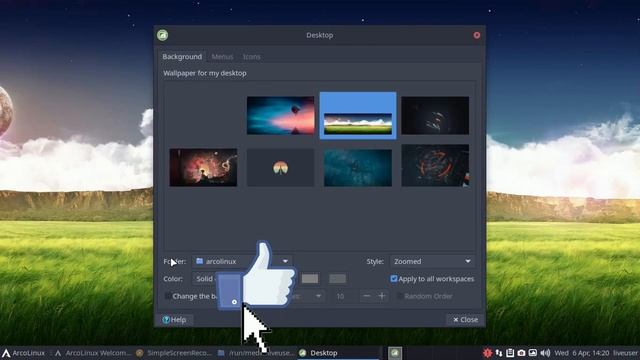Switch to /run/media file manager taskbar window
Screen dimensions: 640x360
pos(256,353)
